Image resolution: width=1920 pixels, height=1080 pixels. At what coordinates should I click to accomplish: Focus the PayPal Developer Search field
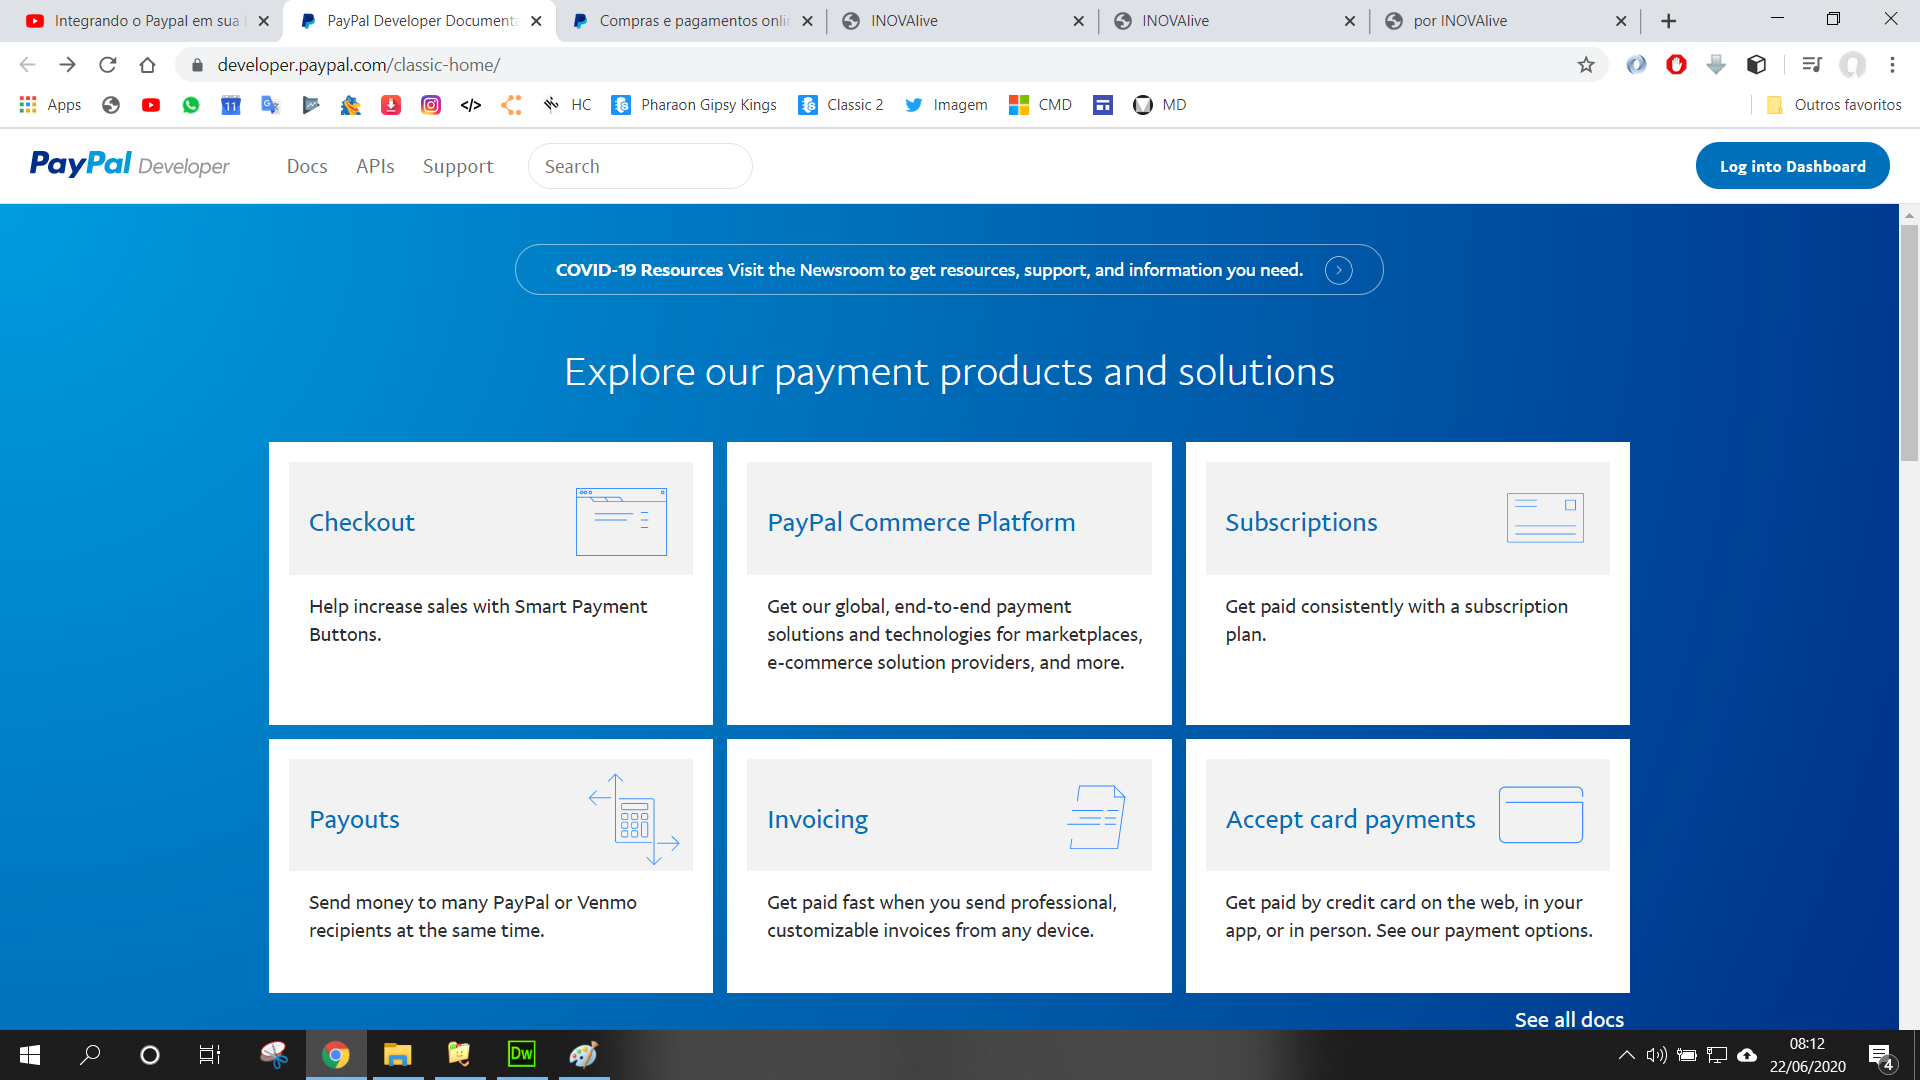click(640, 166)
